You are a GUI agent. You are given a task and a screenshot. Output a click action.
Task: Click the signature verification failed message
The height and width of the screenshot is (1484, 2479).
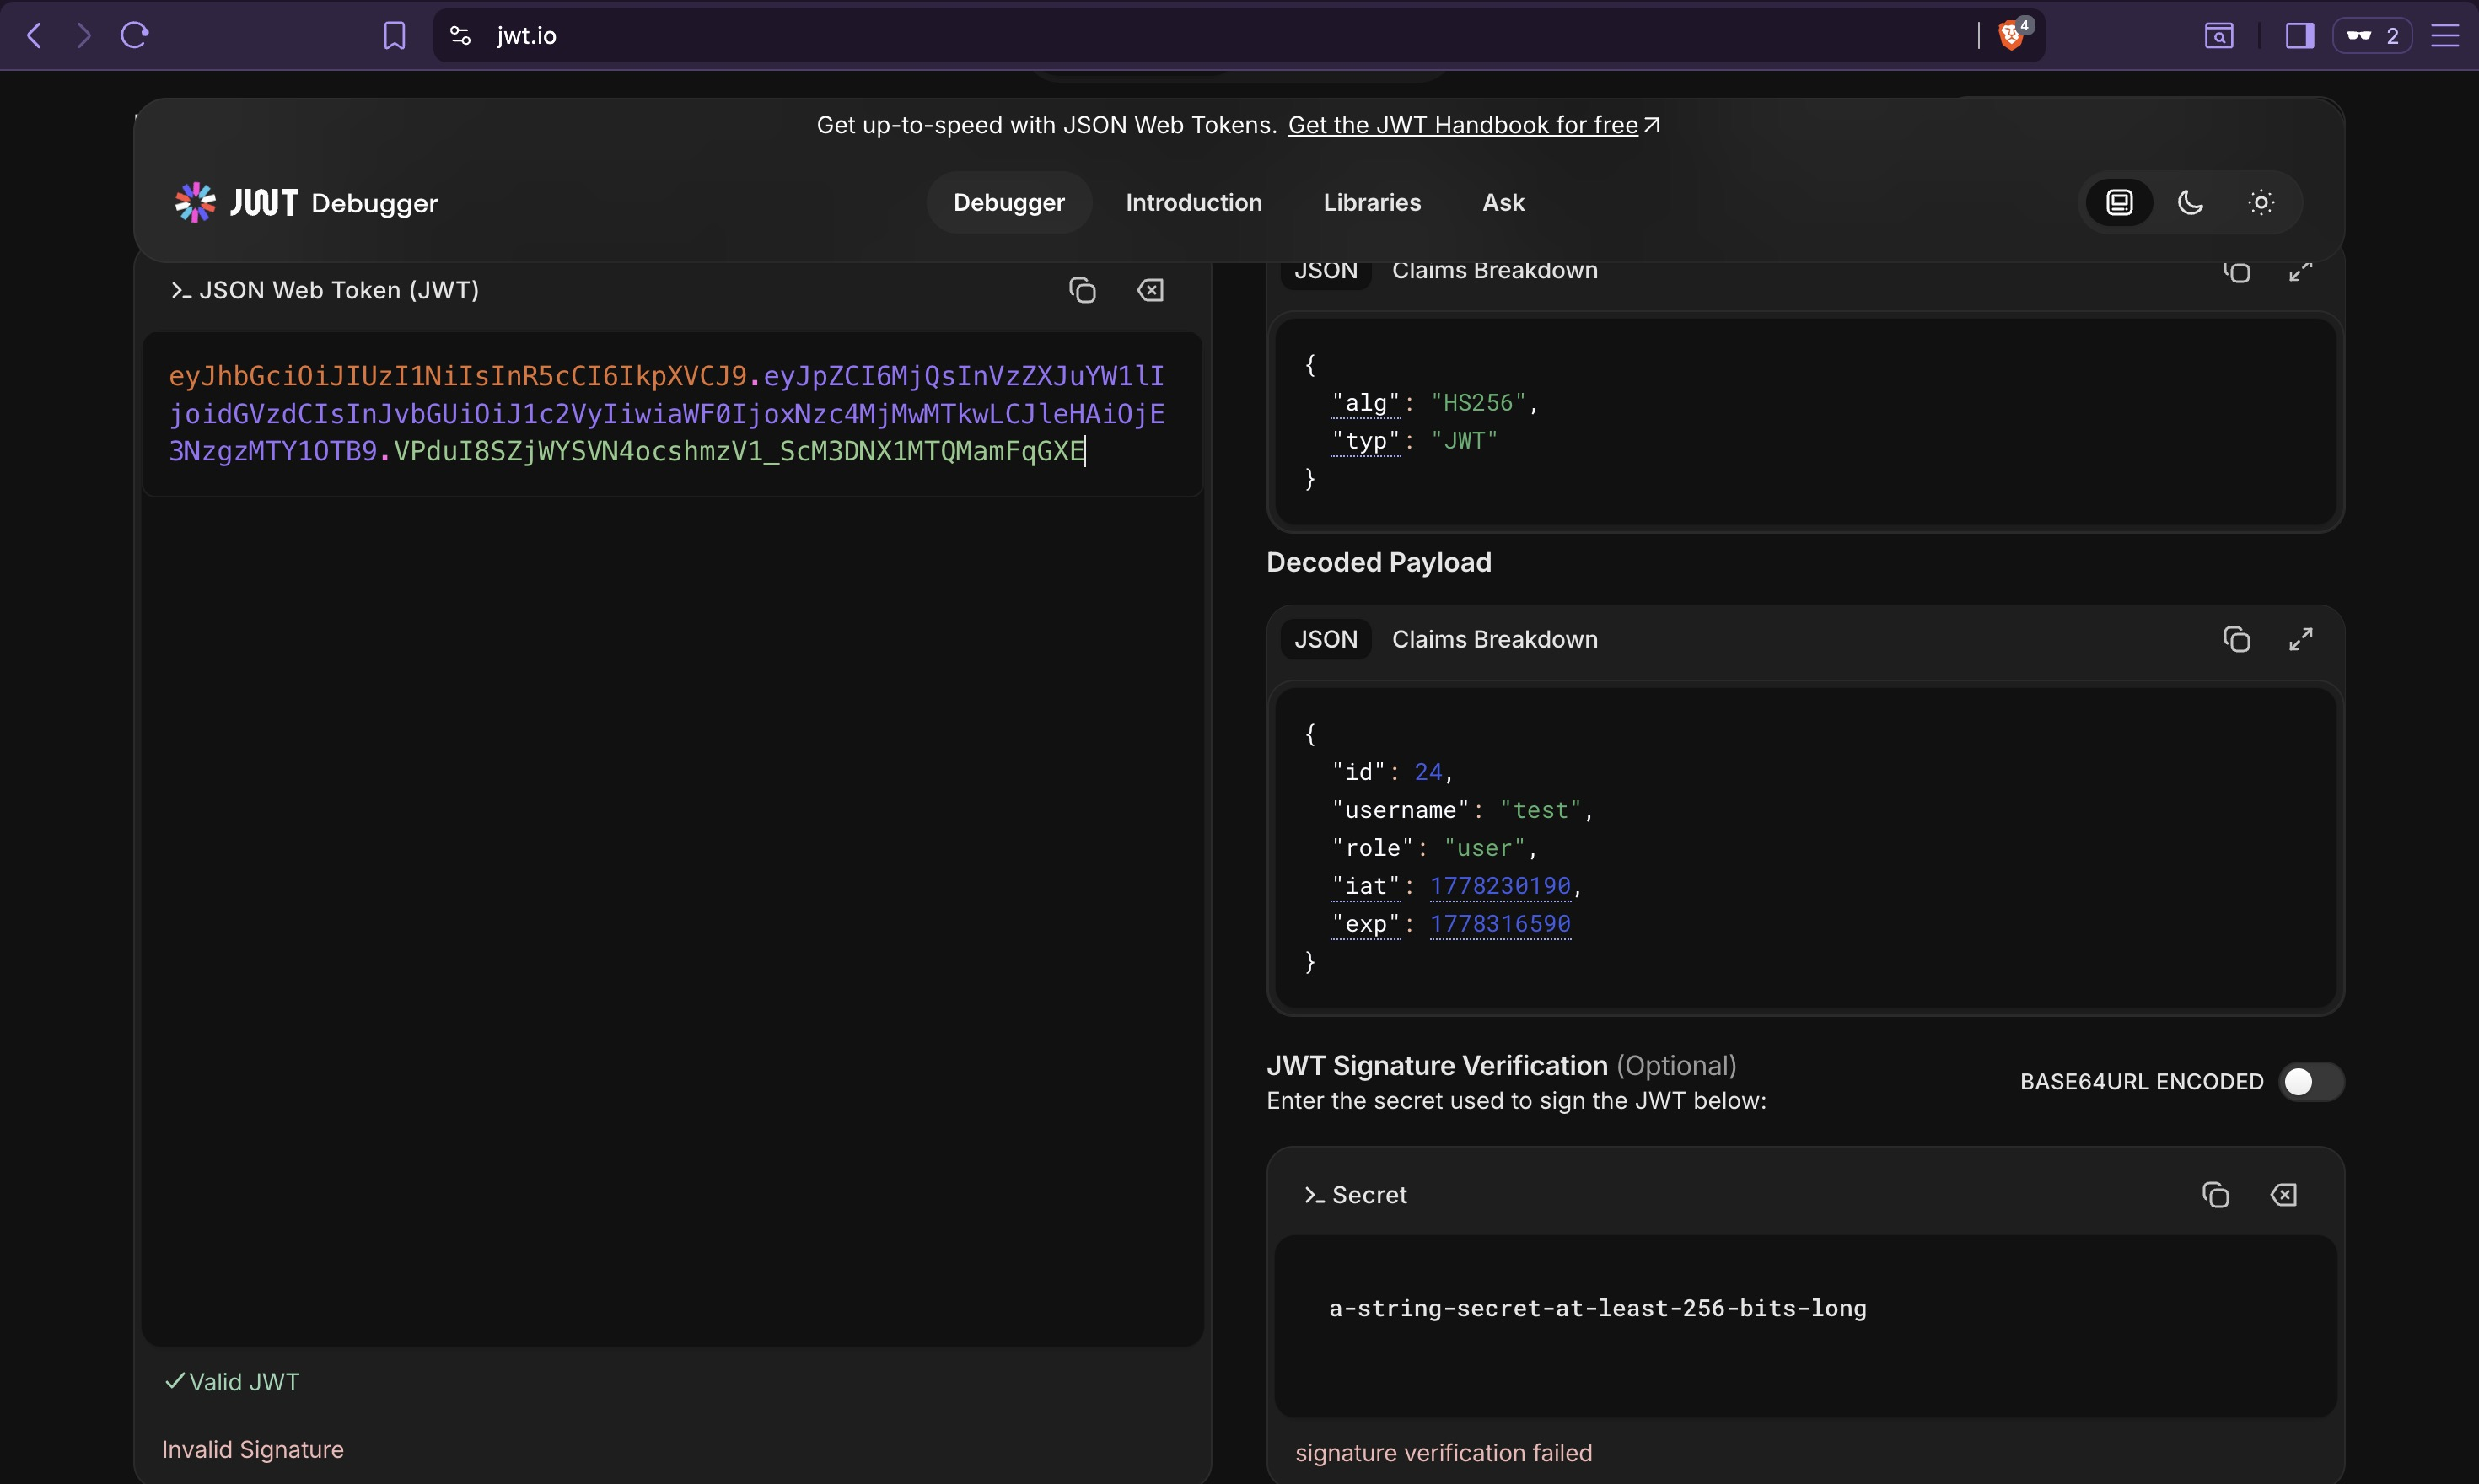coord(1443,1453)
